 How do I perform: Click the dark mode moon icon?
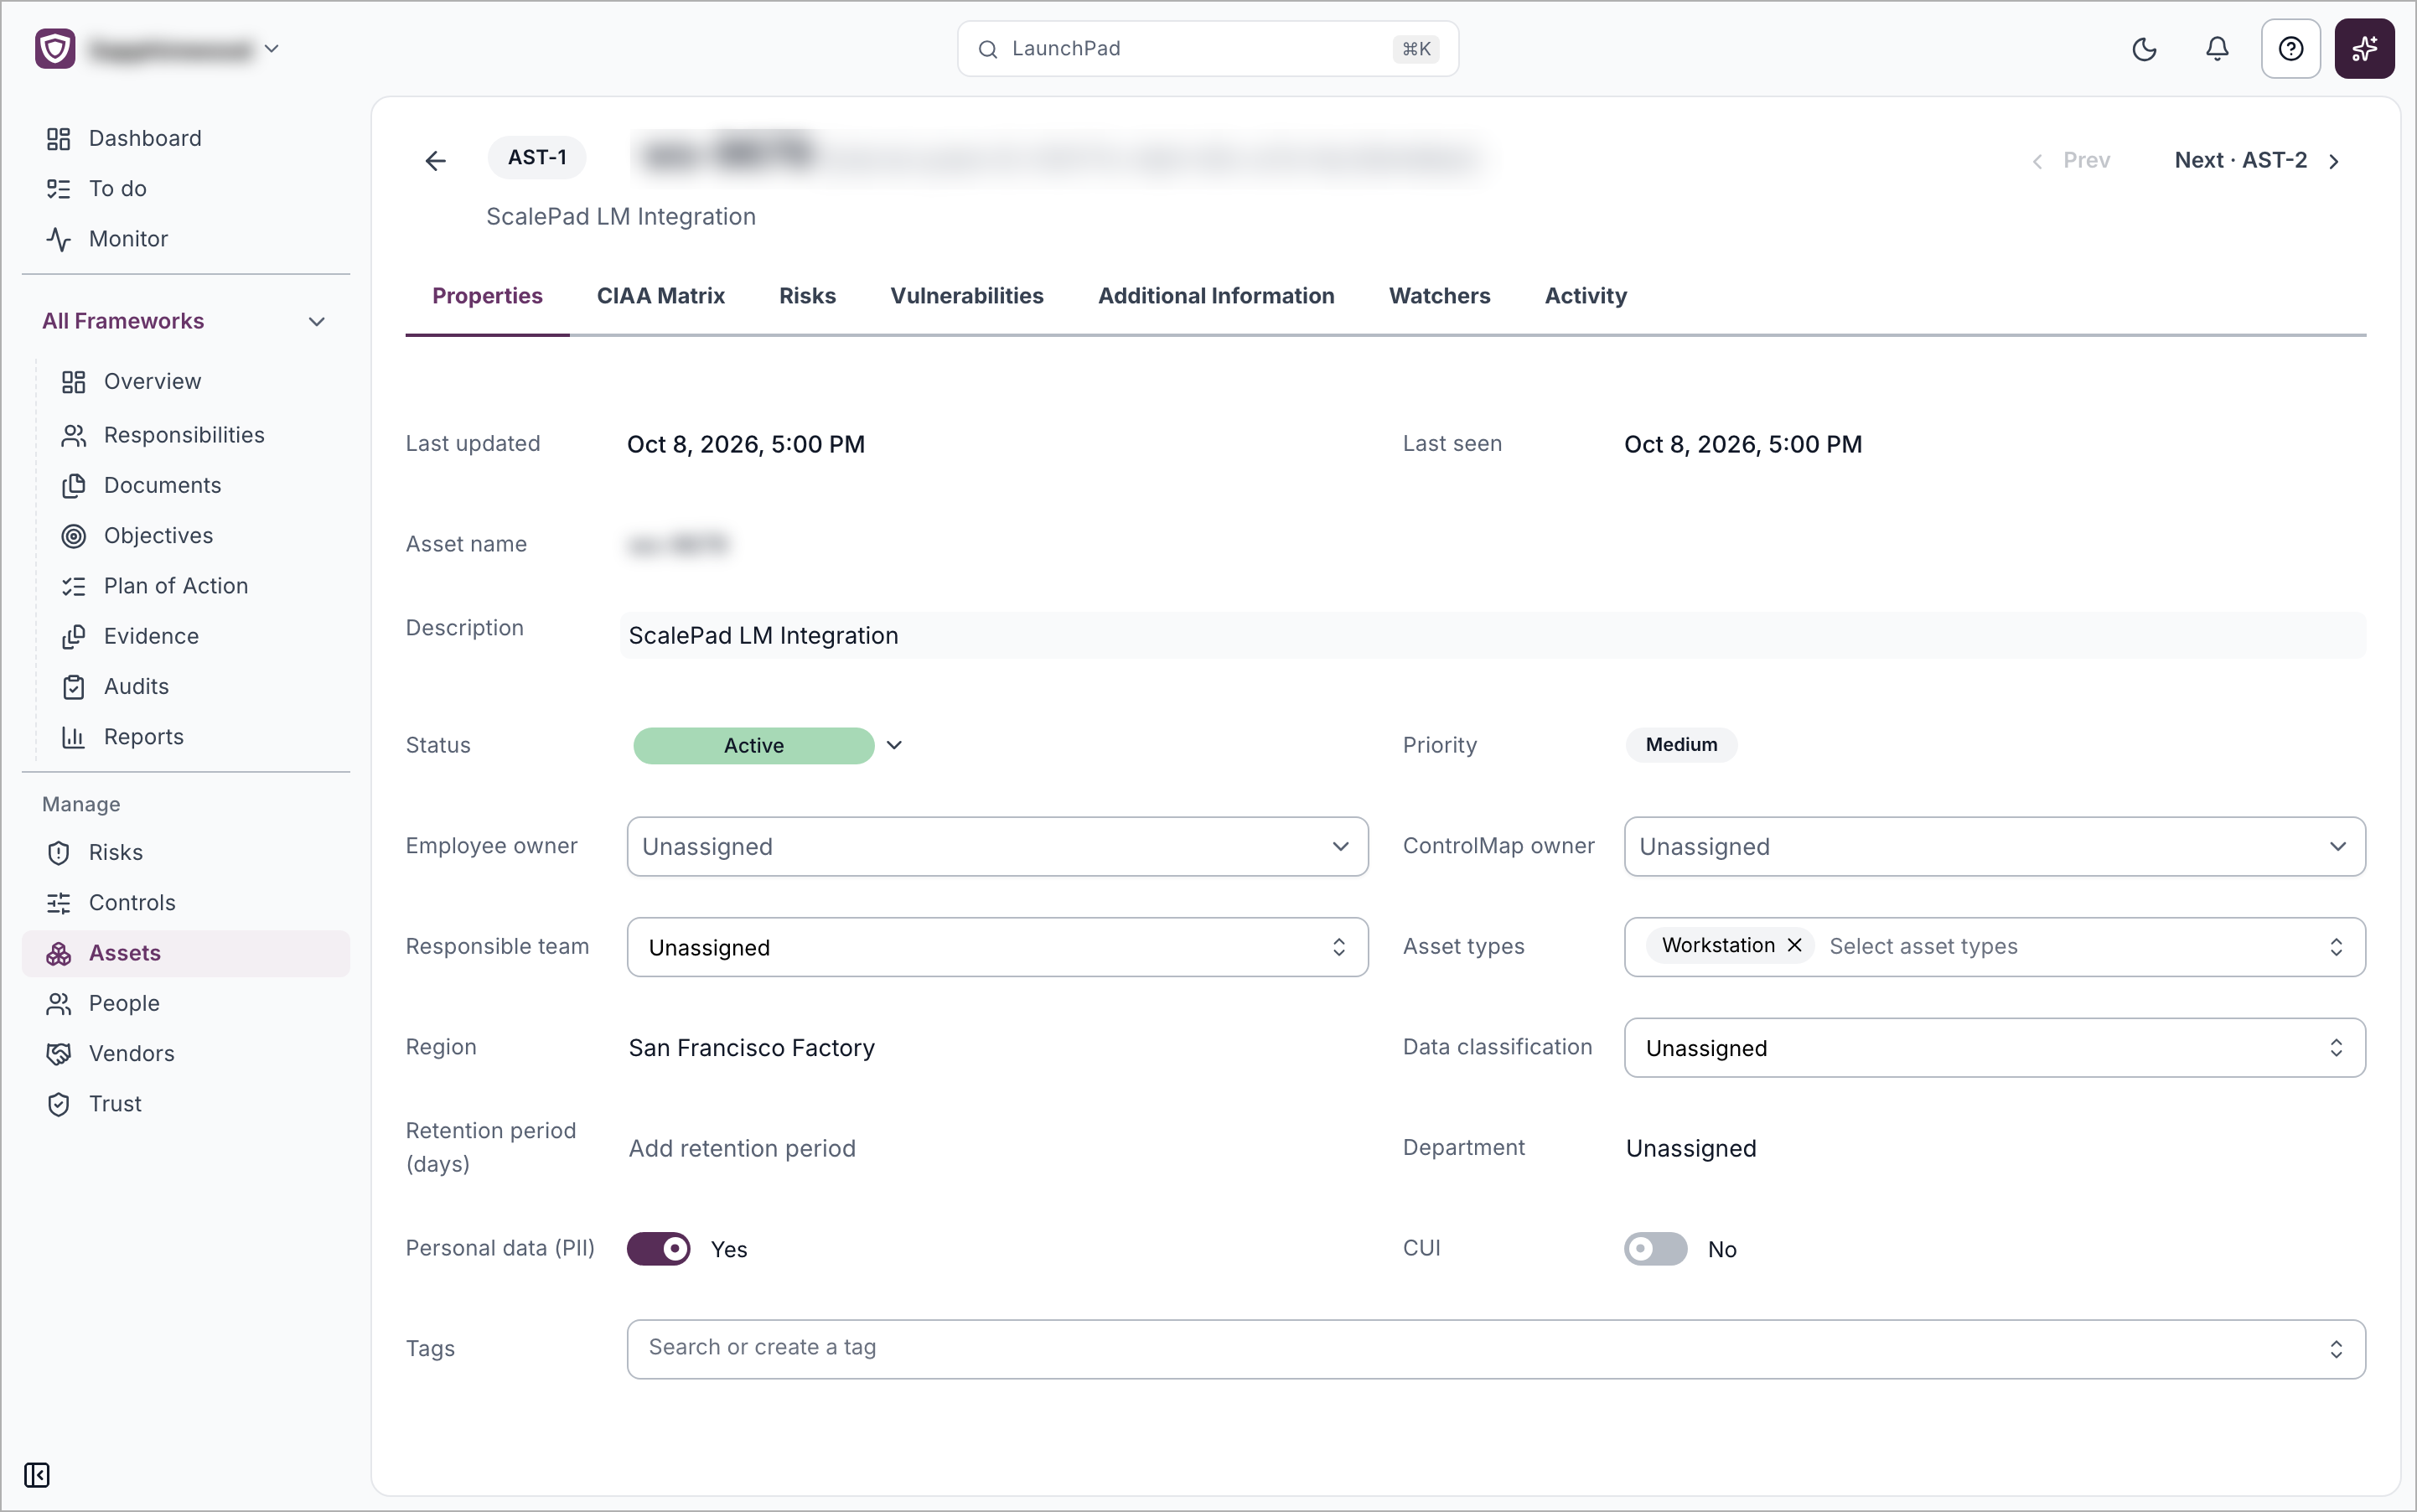[2144, 49]
